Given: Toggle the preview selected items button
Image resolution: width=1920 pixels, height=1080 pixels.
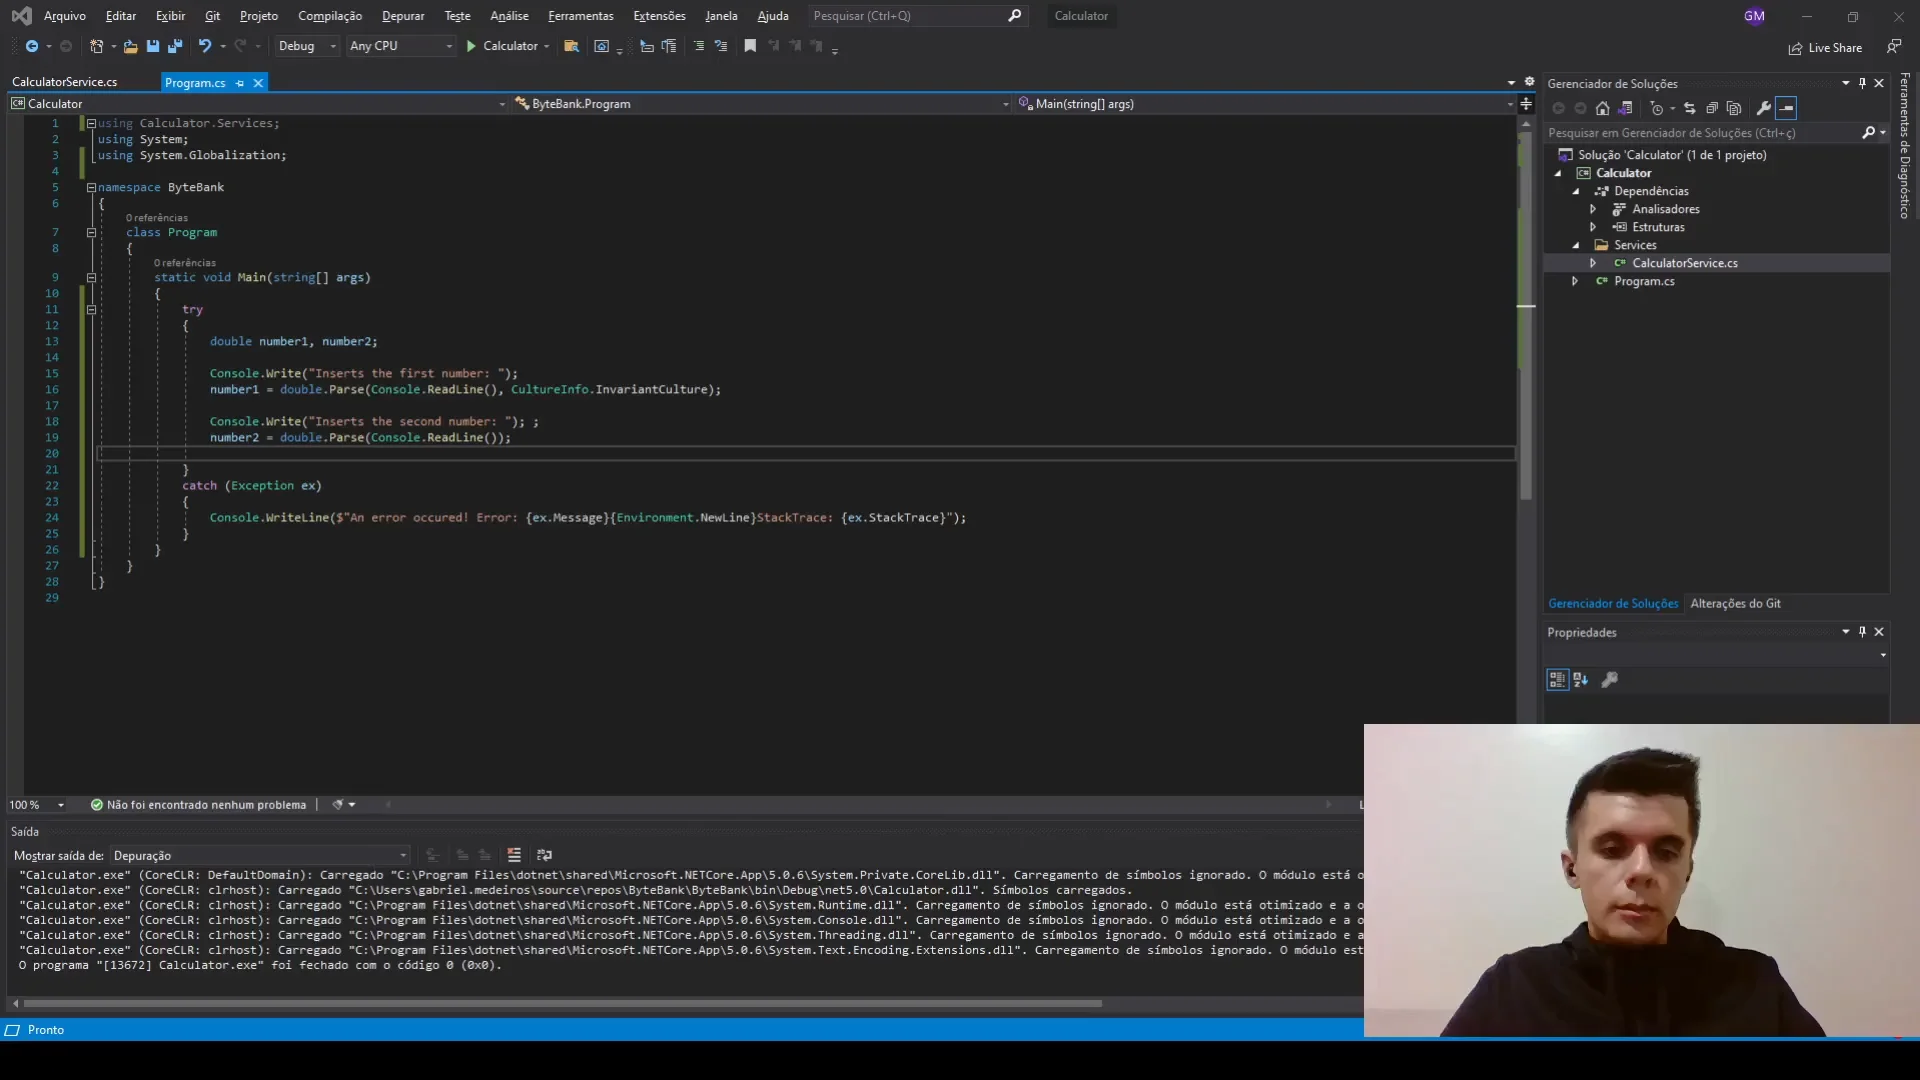Looking at the screenshot, I should point(1787,108).
